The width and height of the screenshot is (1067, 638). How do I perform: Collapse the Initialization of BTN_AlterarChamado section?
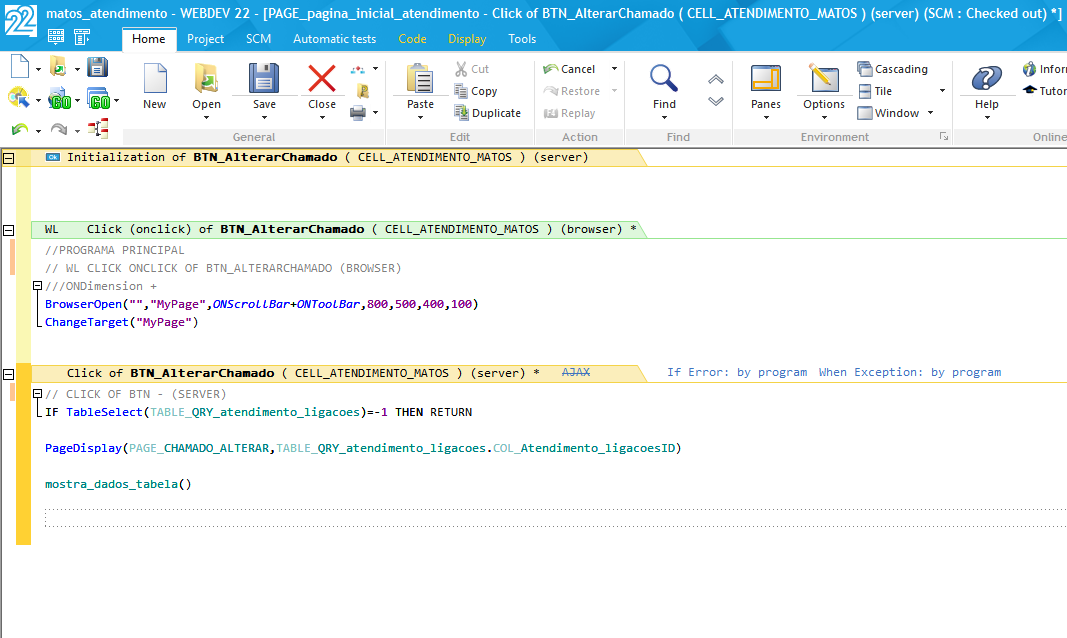point(8,157)
